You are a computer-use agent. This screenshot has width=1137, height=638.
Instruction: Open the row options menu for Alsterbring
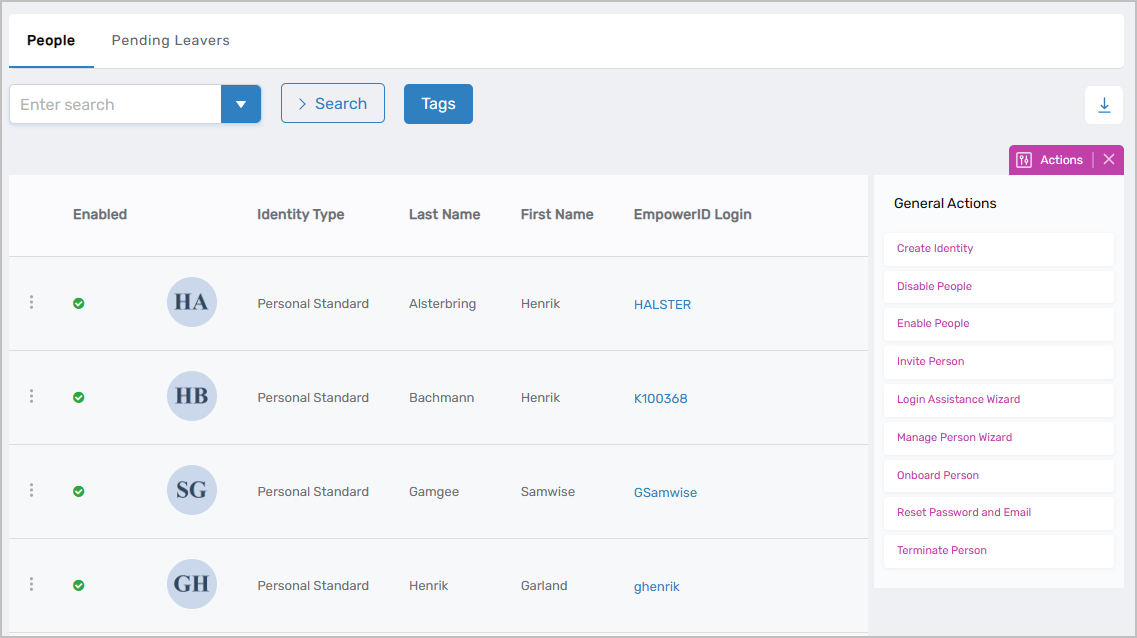tap(31, 302)
